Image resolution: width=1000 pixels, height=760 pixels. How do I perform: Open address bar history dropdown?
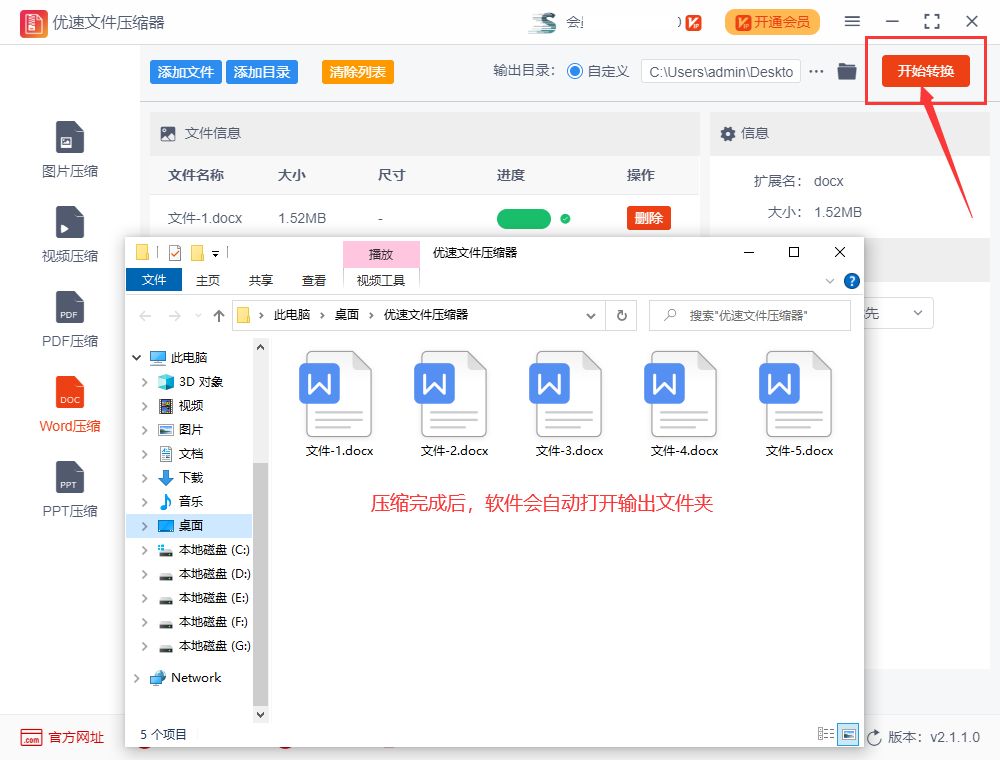tap(591, 316)
